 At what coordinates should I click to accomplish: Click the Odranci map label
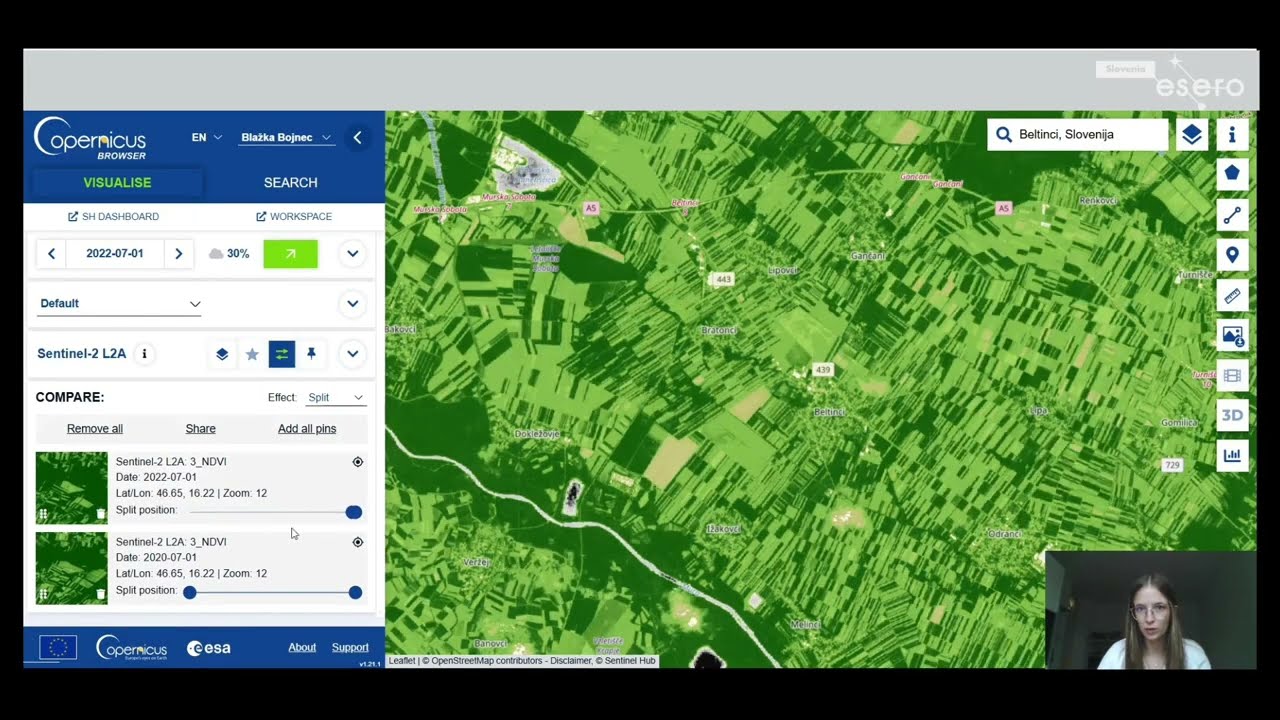click(1004, 534)
